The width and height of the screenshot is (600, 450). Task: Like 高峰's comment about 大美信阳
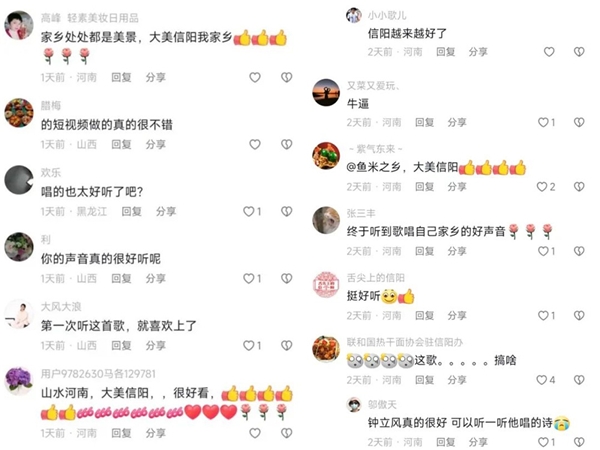pos(255,77)
